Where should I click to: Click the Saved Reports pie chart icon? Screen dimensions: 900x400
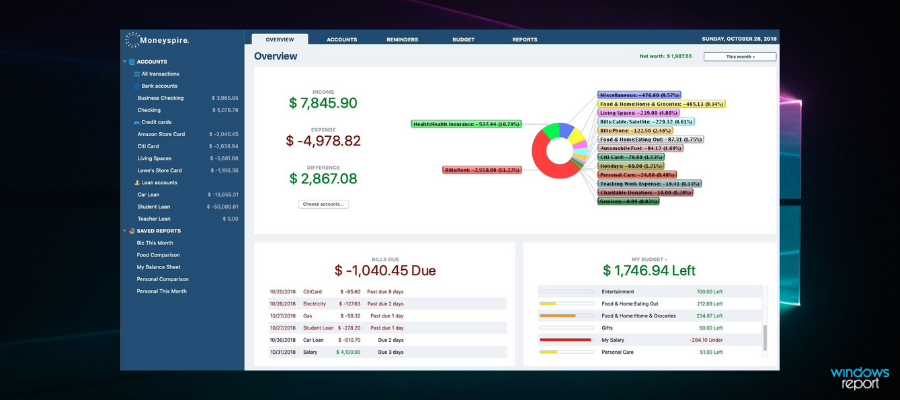pyautogui.click(x=132, y=231)
